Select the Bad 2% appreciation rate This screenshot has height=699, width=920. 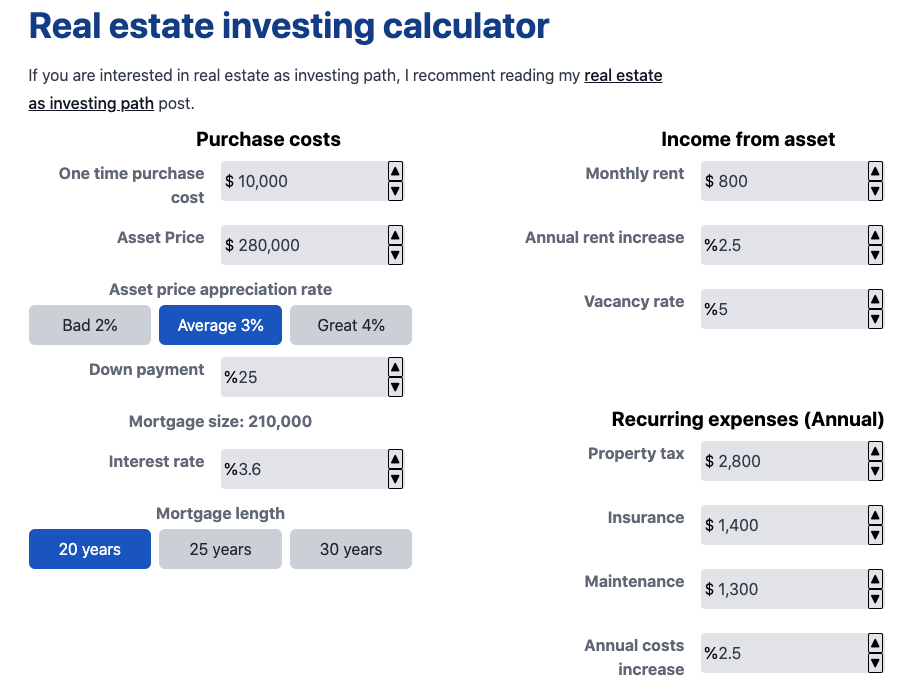(89, 325)
